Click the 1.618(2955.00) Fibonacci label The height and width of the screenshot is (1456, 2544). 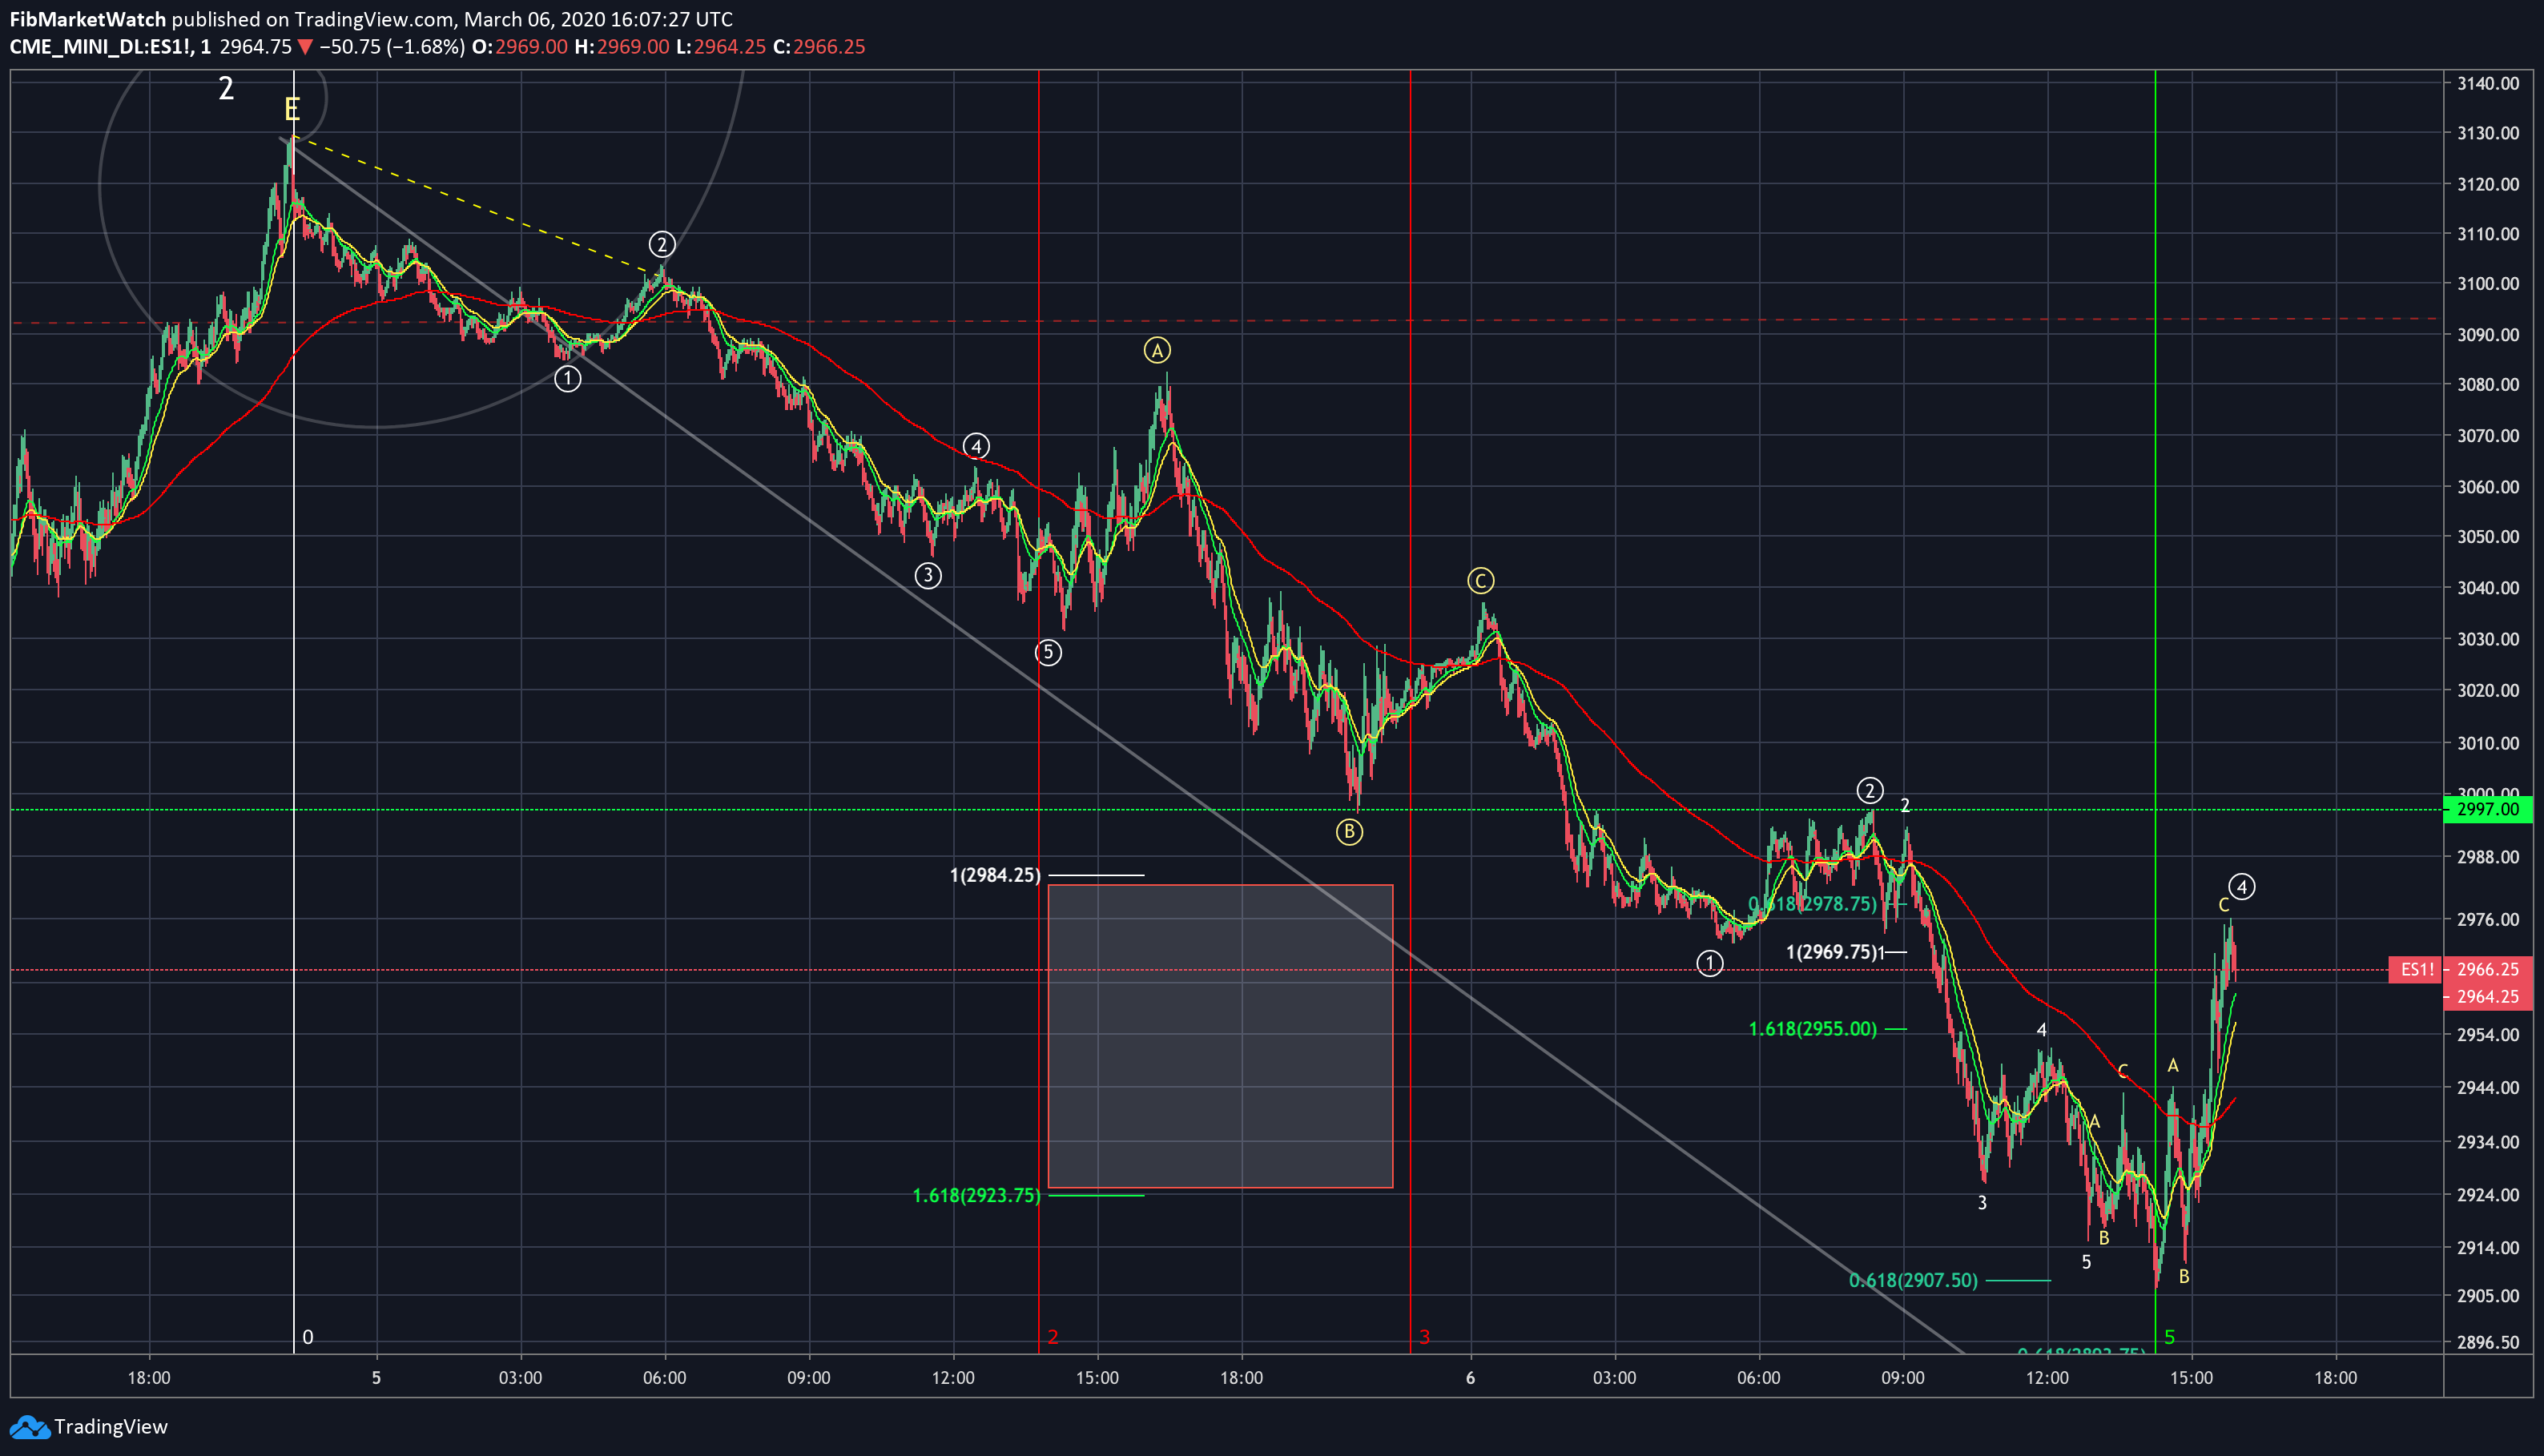click(x=1812, y=1028)
